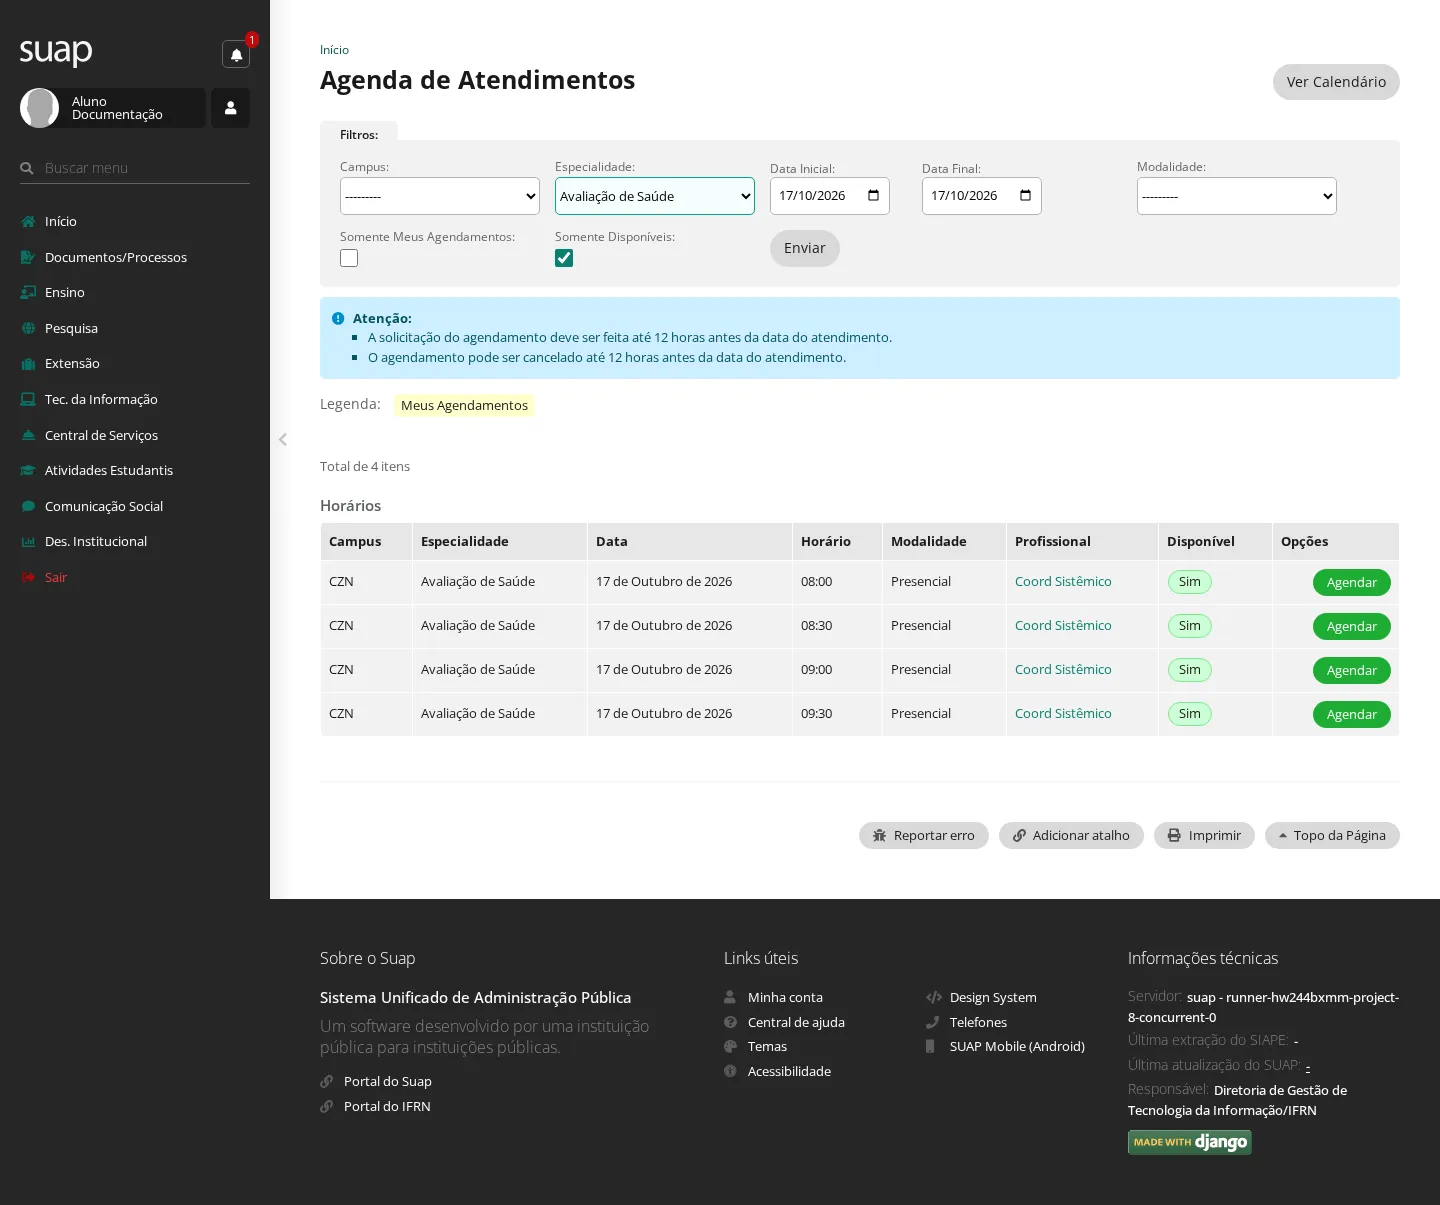This screenshot has width=1440, height=1205.
Task: Click the Buscar menu search field
Action: 135,168
